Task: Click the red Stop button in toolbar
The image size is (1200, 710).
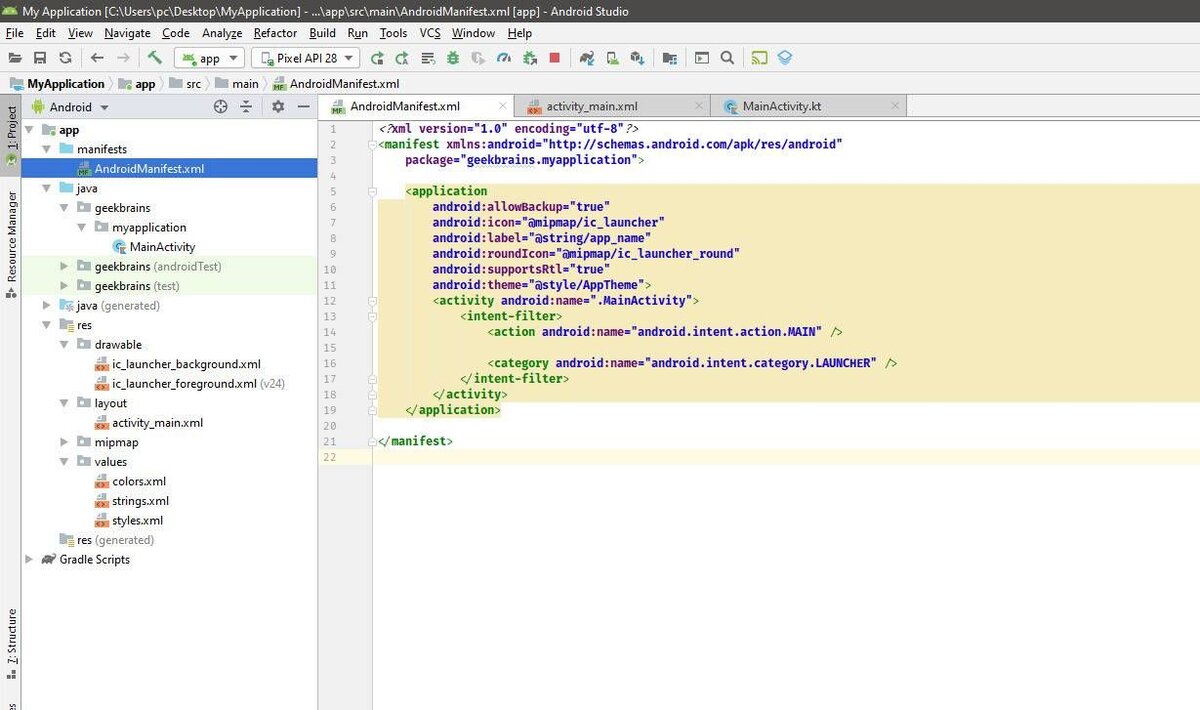Action: pyautogui.click(x=554, y=58)
